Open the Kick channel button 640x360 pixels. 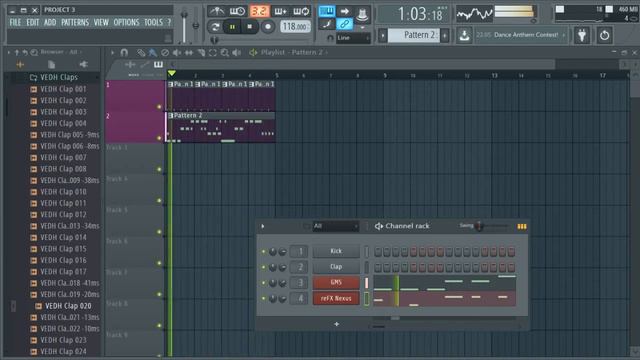pyautogui.click(x=336, y=251)
